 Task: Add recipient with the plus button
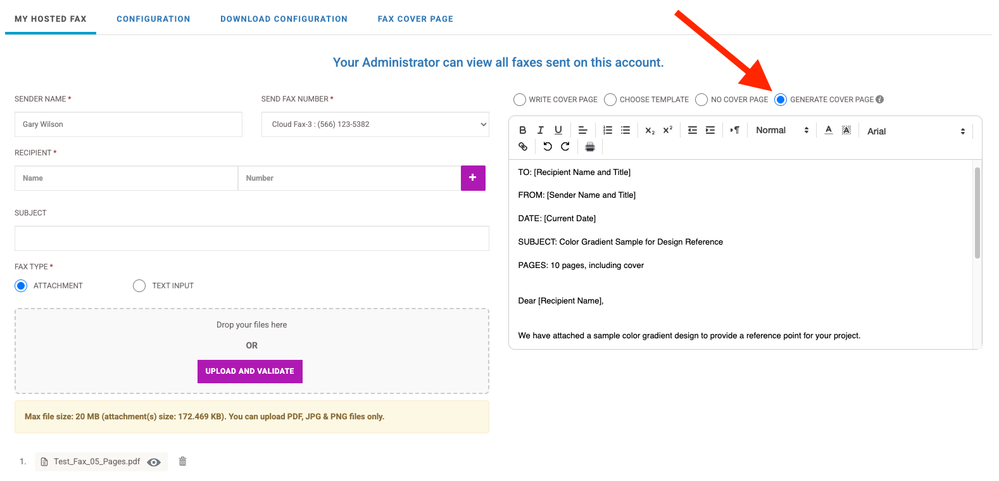pyautogui.click(x=473, y=178)
